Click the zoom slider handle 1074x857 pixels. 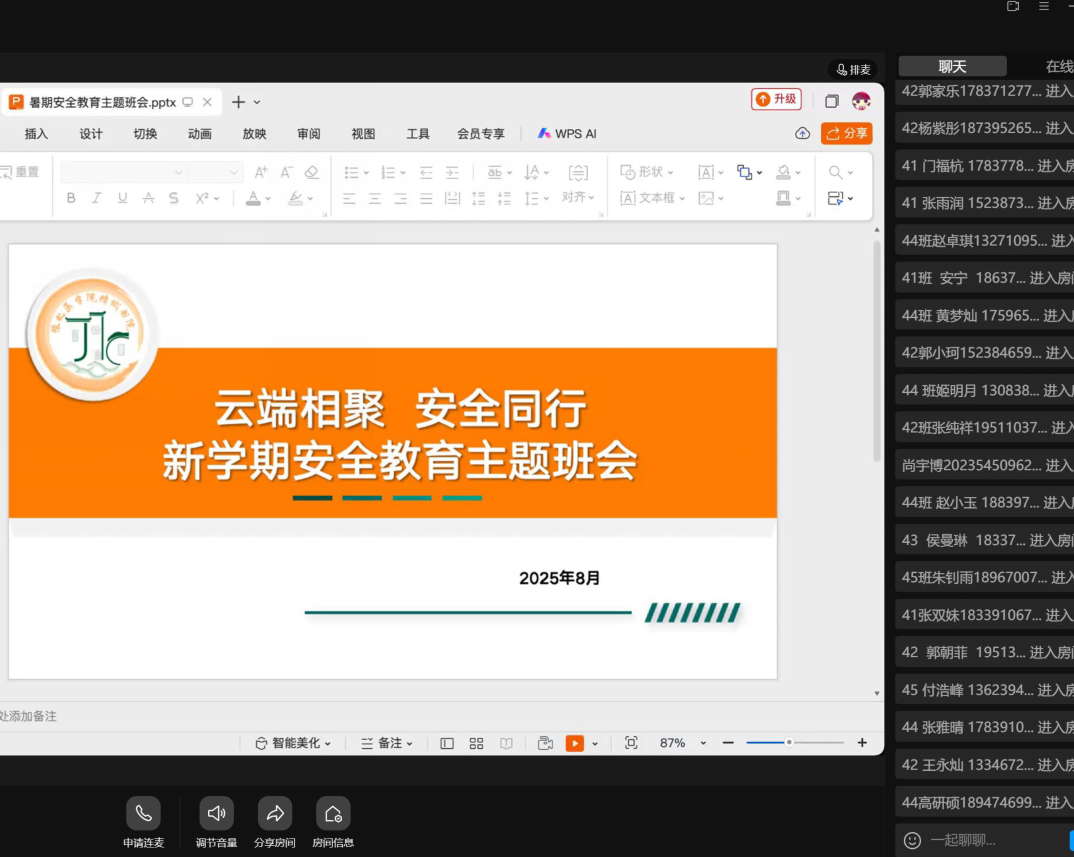pyautogui.click(x=789, y=742)
